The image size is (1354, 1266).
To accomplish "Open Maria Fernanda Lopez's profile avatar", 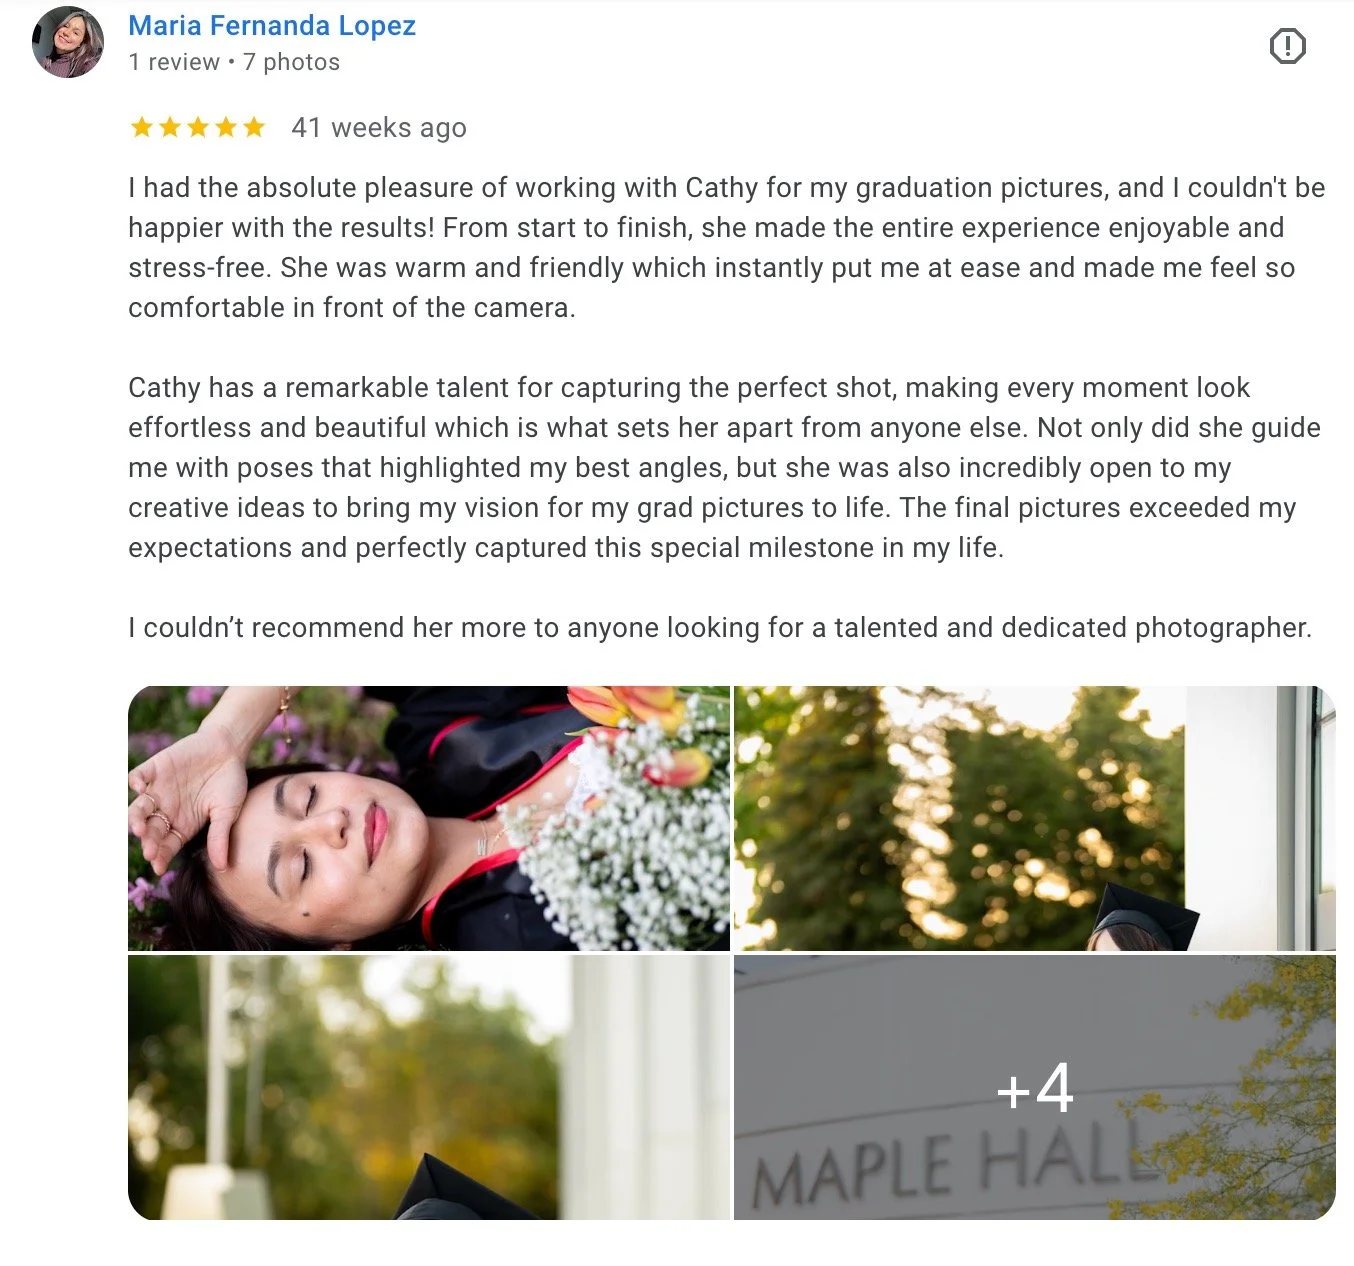I will pos(68,42).
